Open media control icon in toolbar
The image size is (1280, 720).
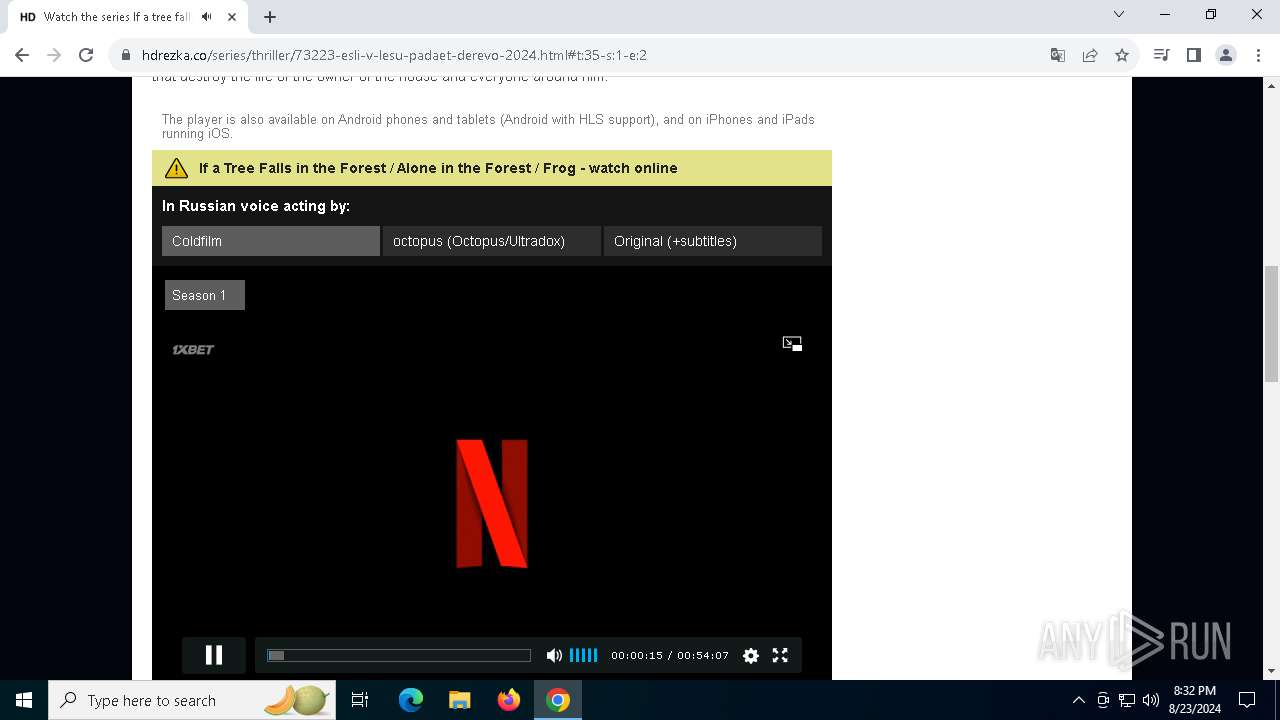[x=1161, y=55]
